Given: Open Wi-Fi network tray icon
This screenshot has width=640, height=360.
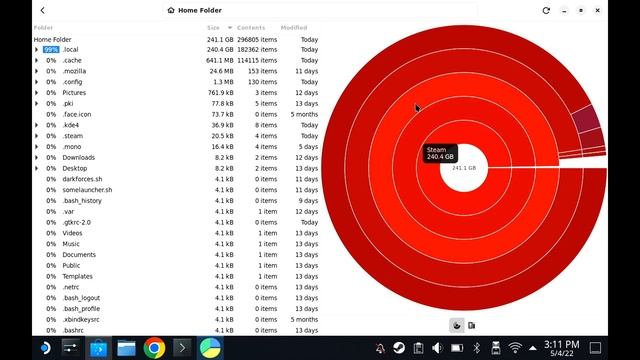Looking at the screenshot, I should point(515,348).
